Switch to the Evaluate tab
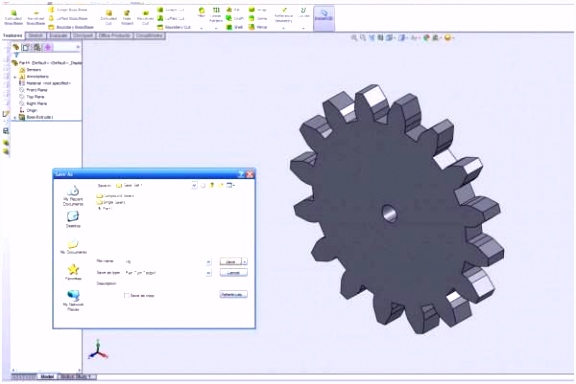576x384 pixels. 58,36
